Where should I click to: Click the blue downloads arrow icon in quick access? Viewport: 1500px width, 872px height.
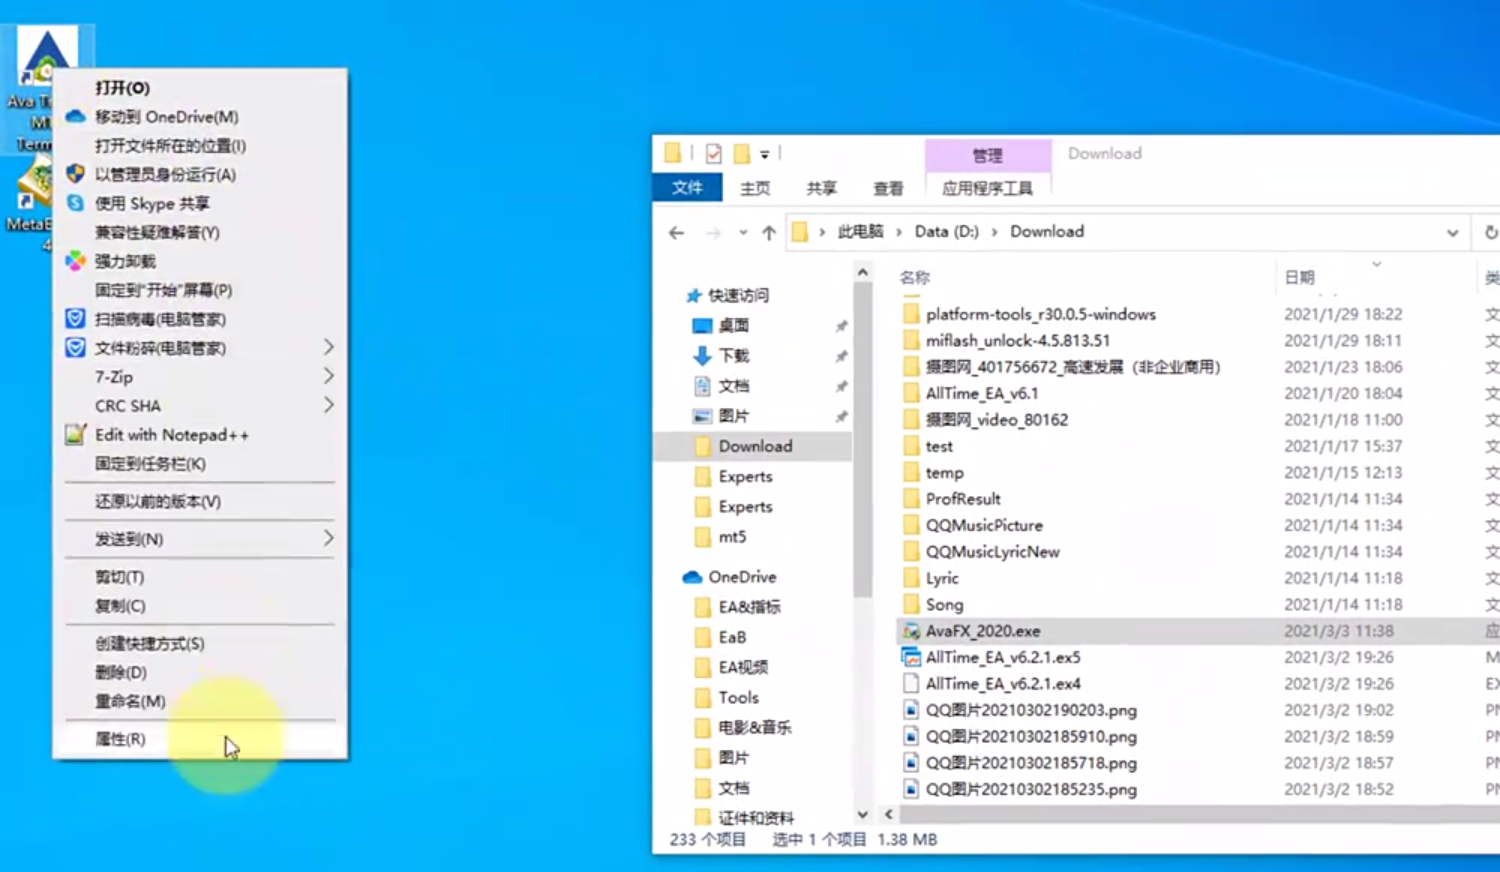point(702,356)
